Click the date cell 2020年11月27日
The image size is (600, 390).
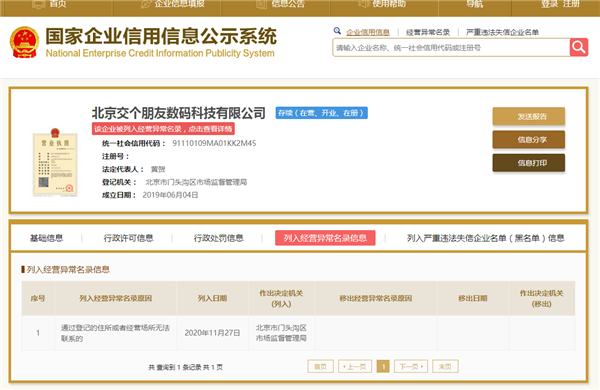[x=212, y=333]
